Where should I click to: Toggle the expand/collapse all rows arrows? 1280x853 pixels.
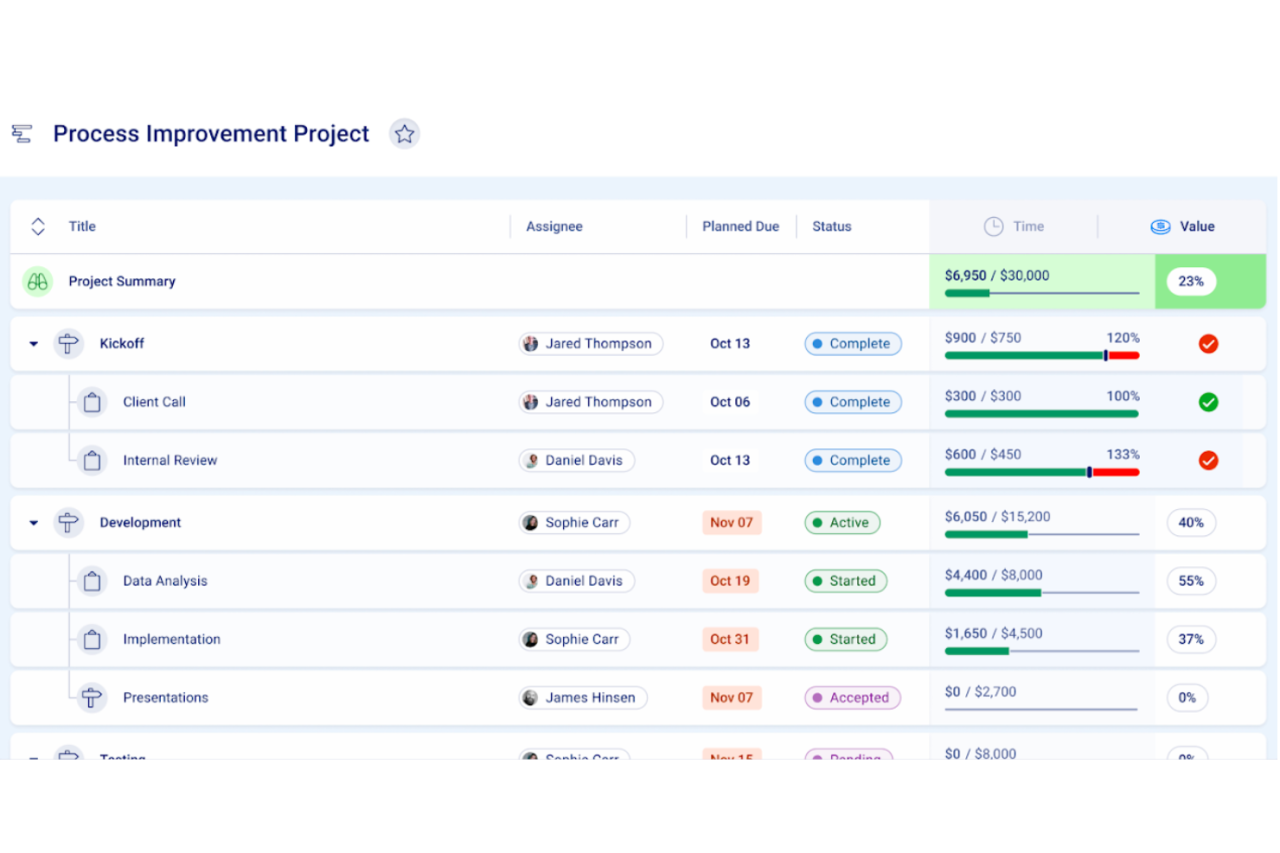click(38, 227)
